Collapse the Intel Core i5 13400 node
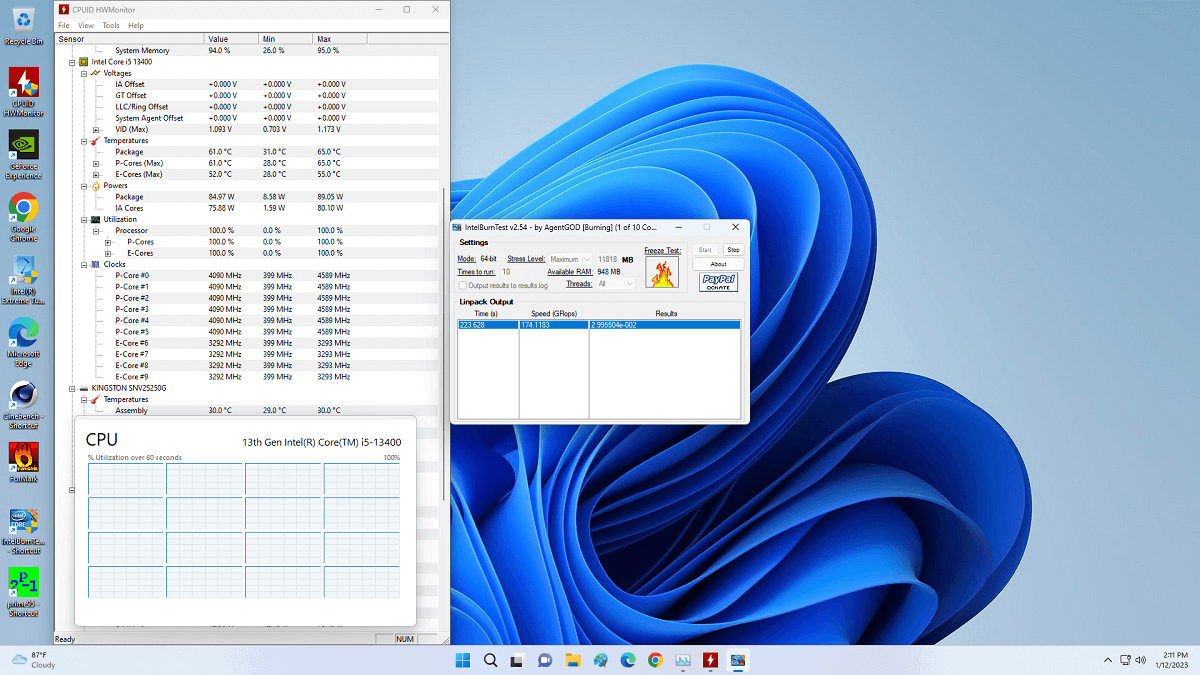 [72, 62]
